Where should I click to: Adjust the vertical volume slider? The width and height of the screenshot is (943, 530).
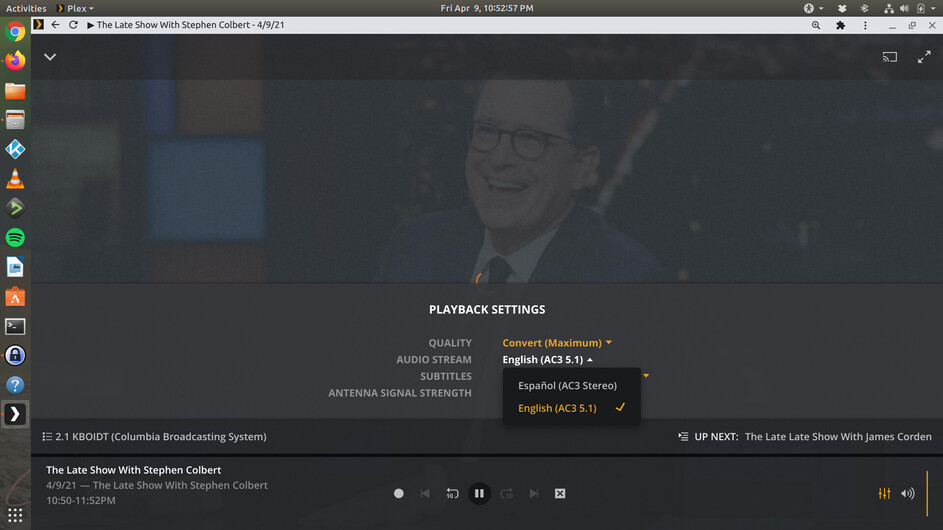[x=927, y=493]
